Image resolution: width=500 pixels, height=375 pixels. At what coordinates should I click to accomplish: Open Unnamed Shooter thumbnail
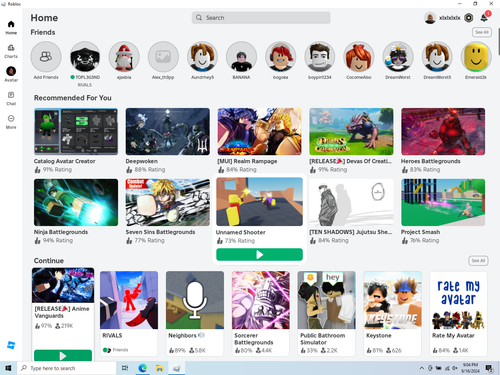point(259,202)
